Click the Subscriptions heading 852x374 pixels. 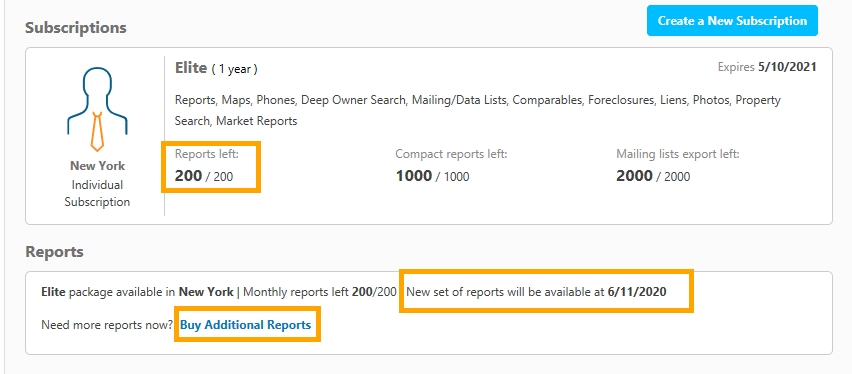[x=76, y=27]
